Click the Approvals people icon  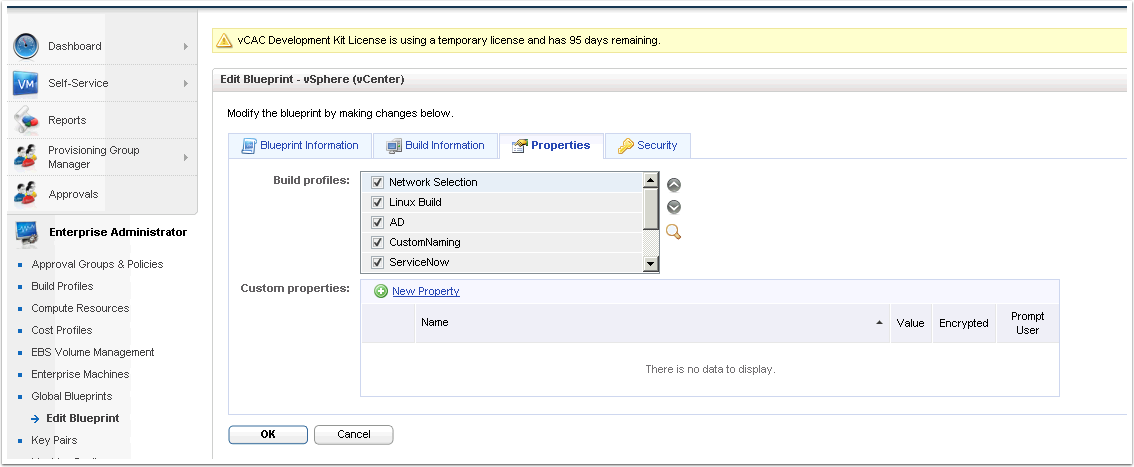point(26,194)
